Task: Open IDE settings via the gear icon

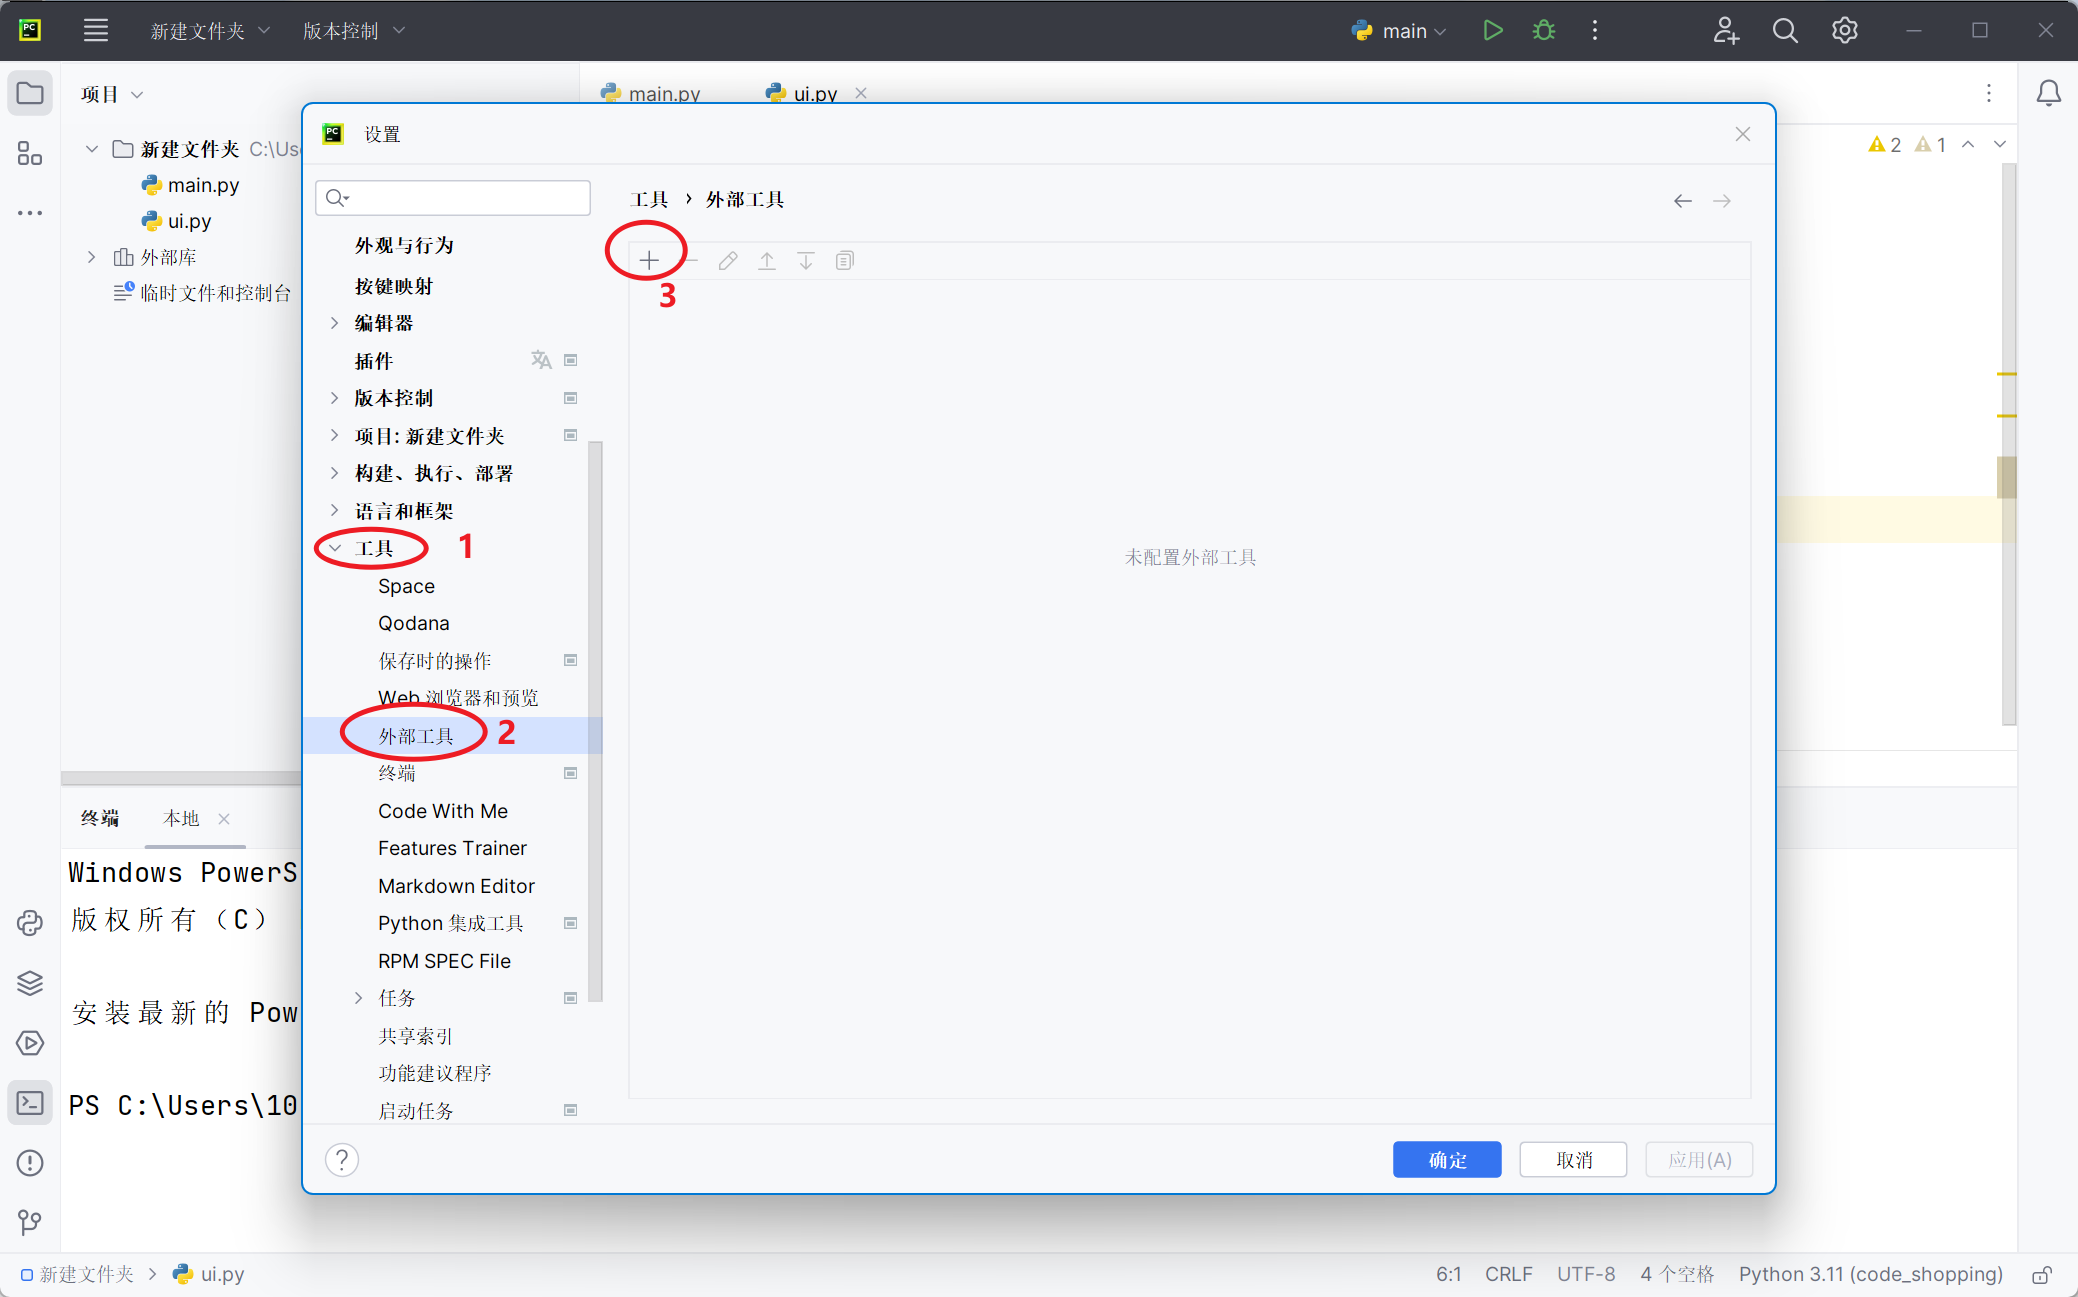Action: (1844, 30)
